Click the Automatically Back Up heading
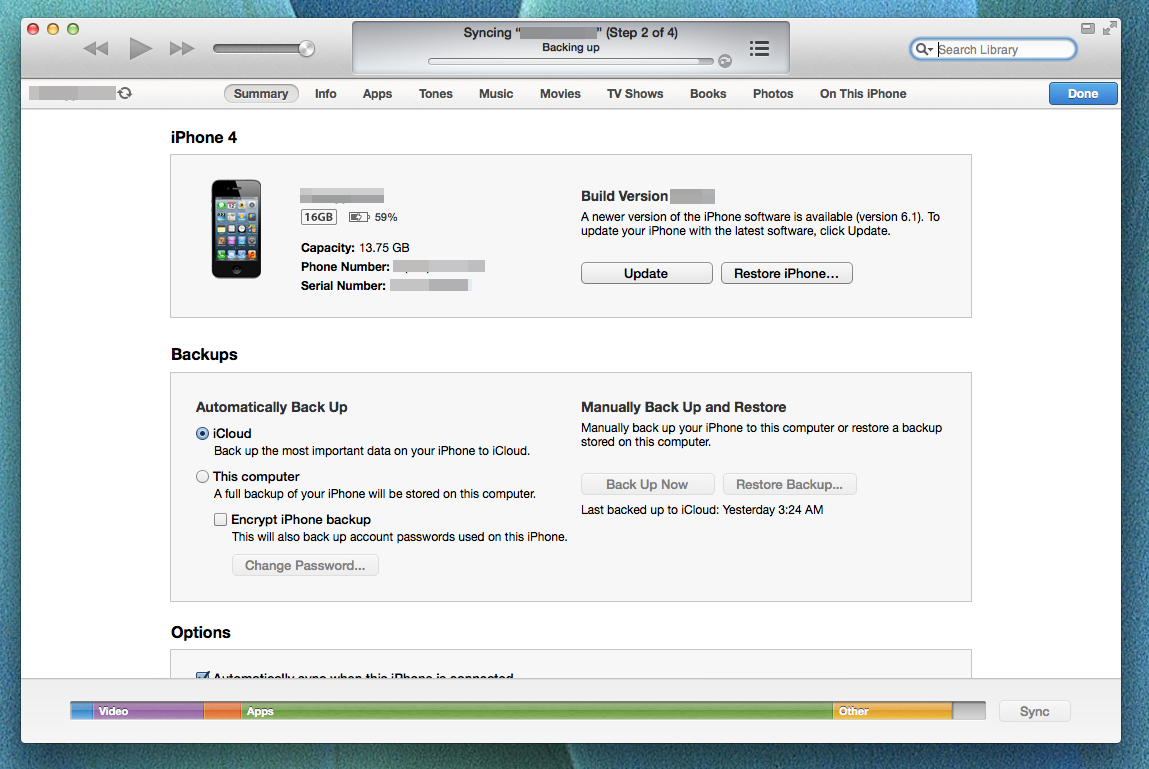This screenshot has width=1149, height=769. (x=271, y=407)
